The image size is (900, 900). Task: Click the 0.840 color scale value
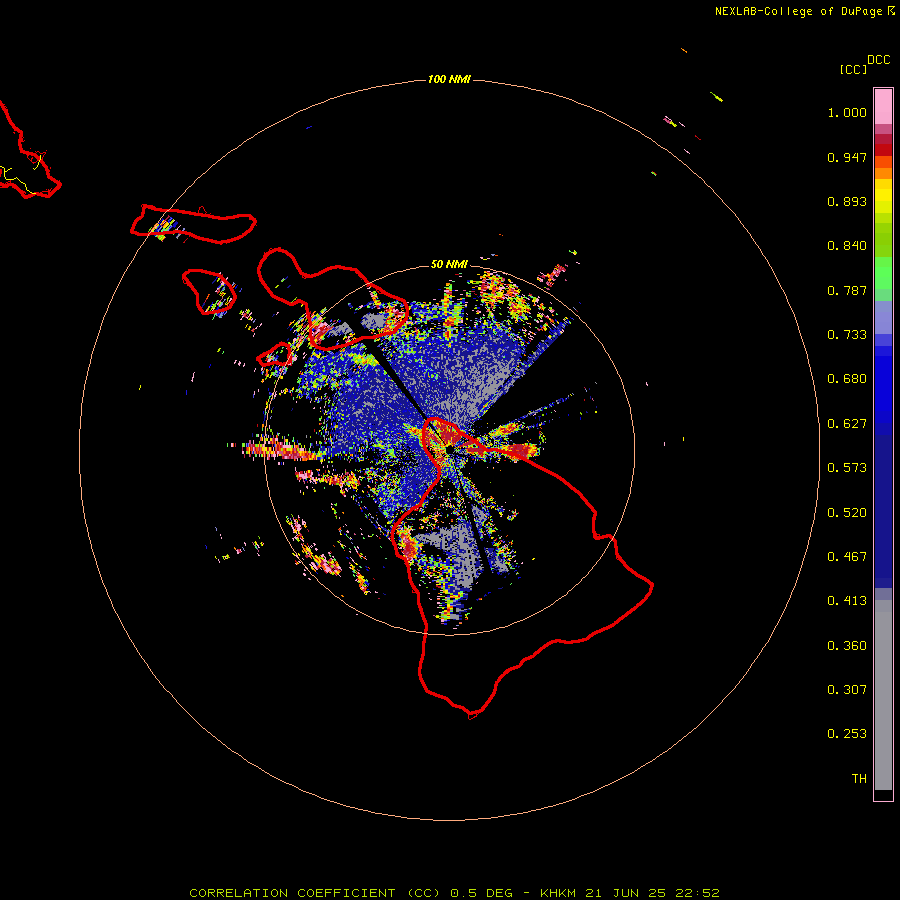click(x=847, y=246)
